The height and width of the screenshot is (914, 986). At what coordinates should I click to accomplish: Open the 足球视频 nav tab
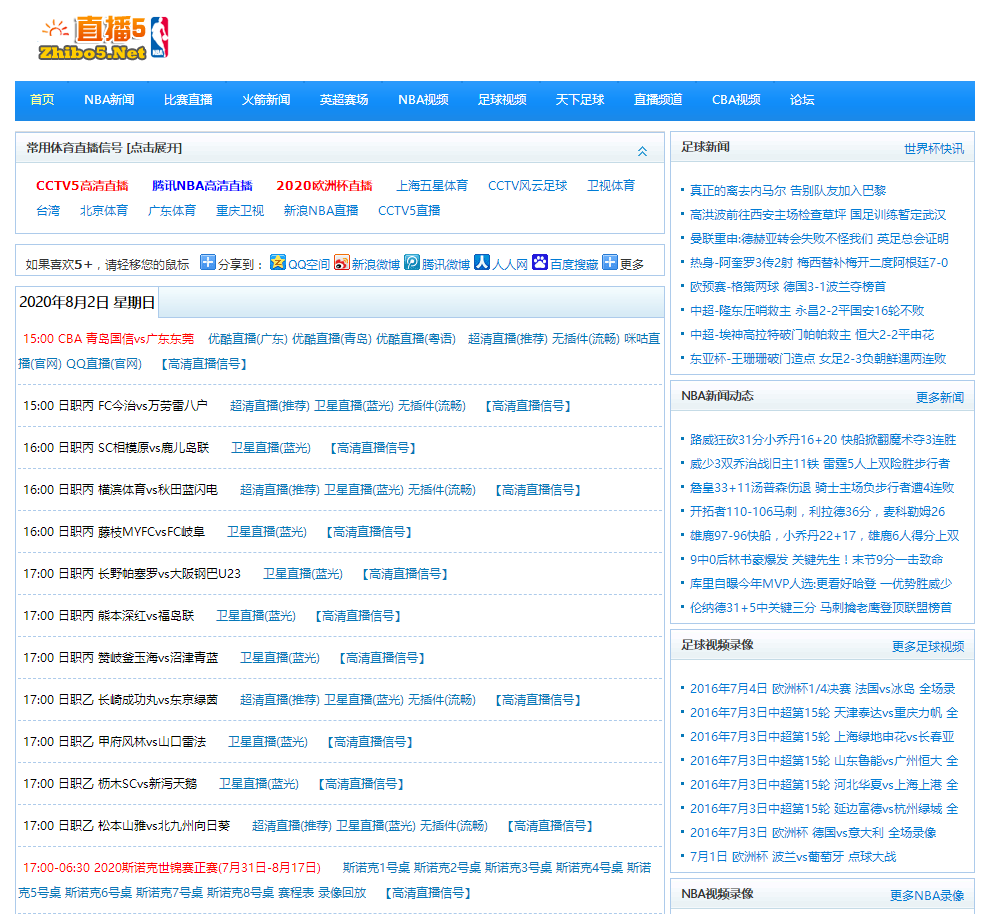[x=502, y=99]
